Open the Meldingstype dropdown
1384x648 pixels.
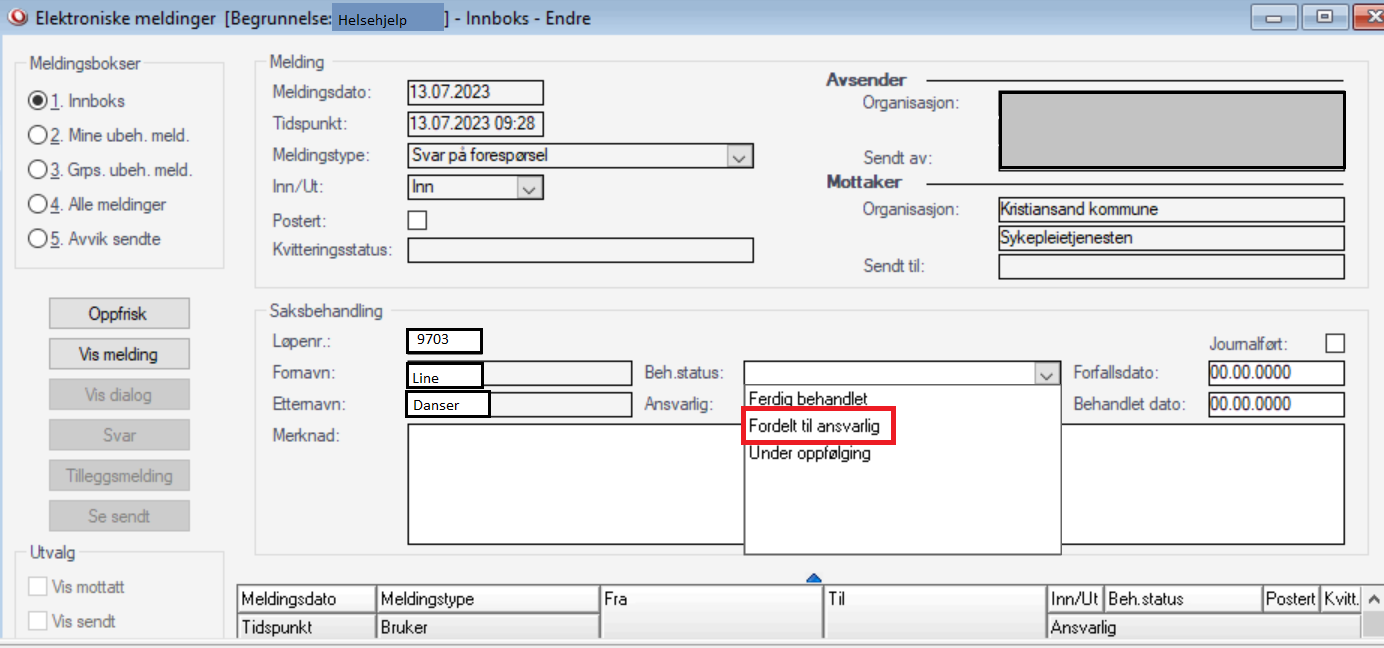(739, 156)
